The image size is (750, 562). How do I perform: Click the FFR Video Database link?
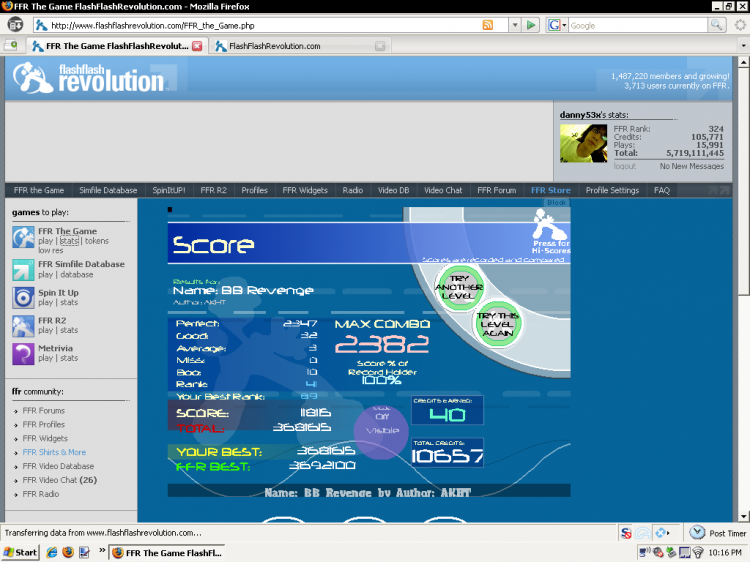(x=58, y=466)
